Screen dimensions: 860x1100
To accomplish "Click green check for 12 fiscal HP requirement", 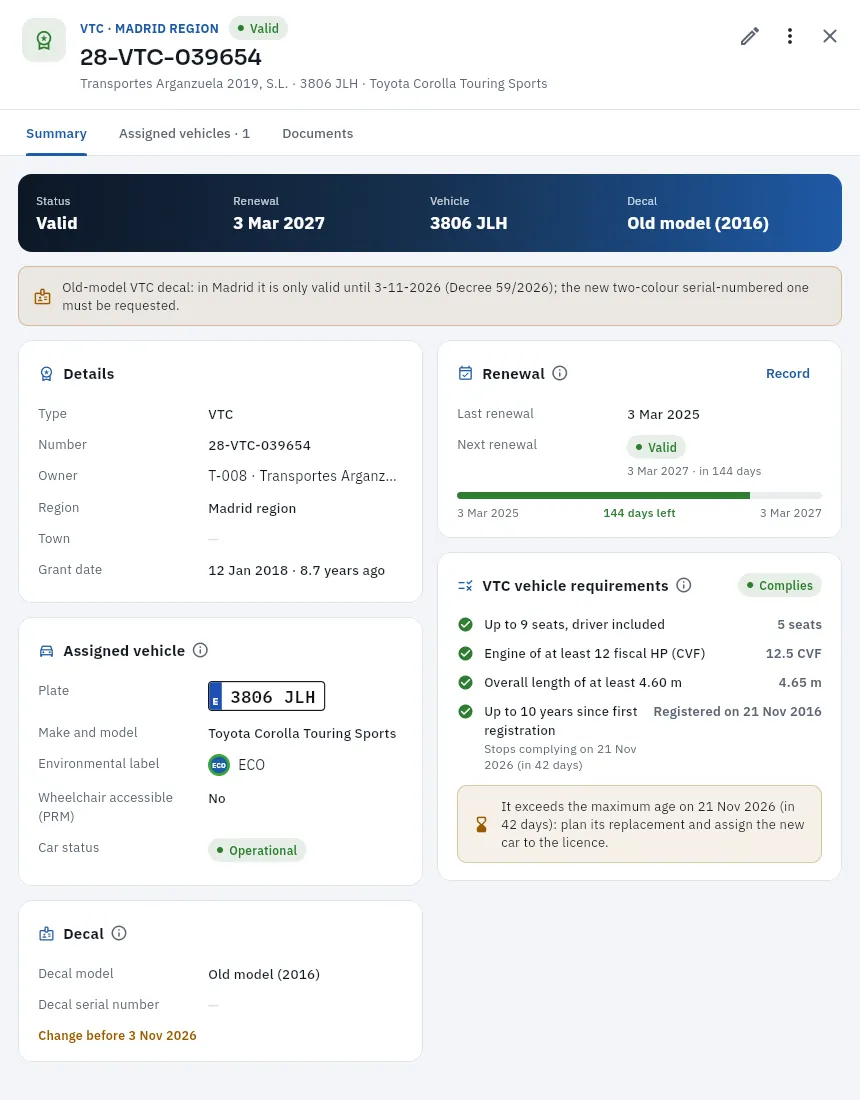I will coord(465,653).
